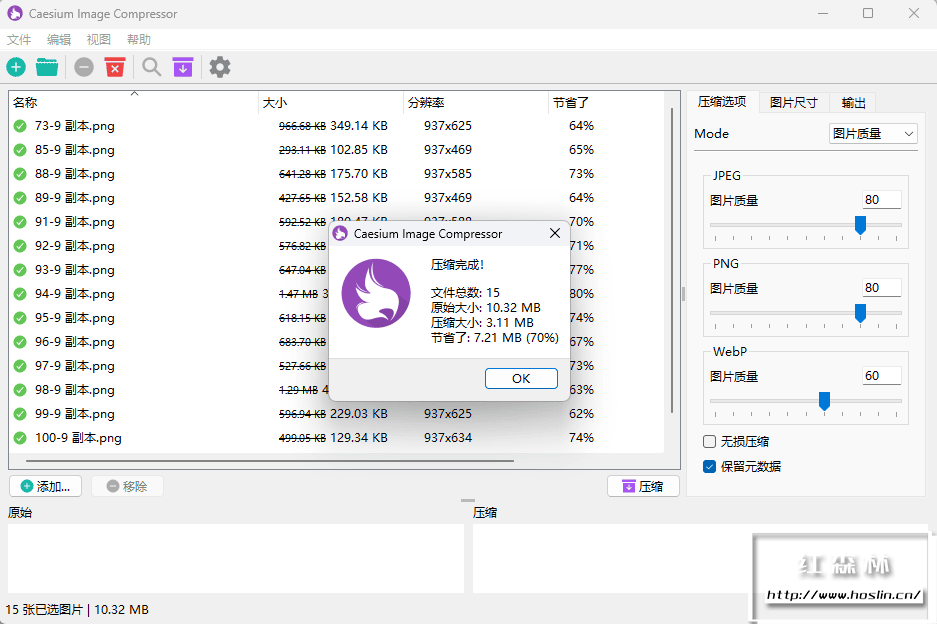
Task: Click the green check next to 100-9 副本.png
Action: (x=20, y=438)
